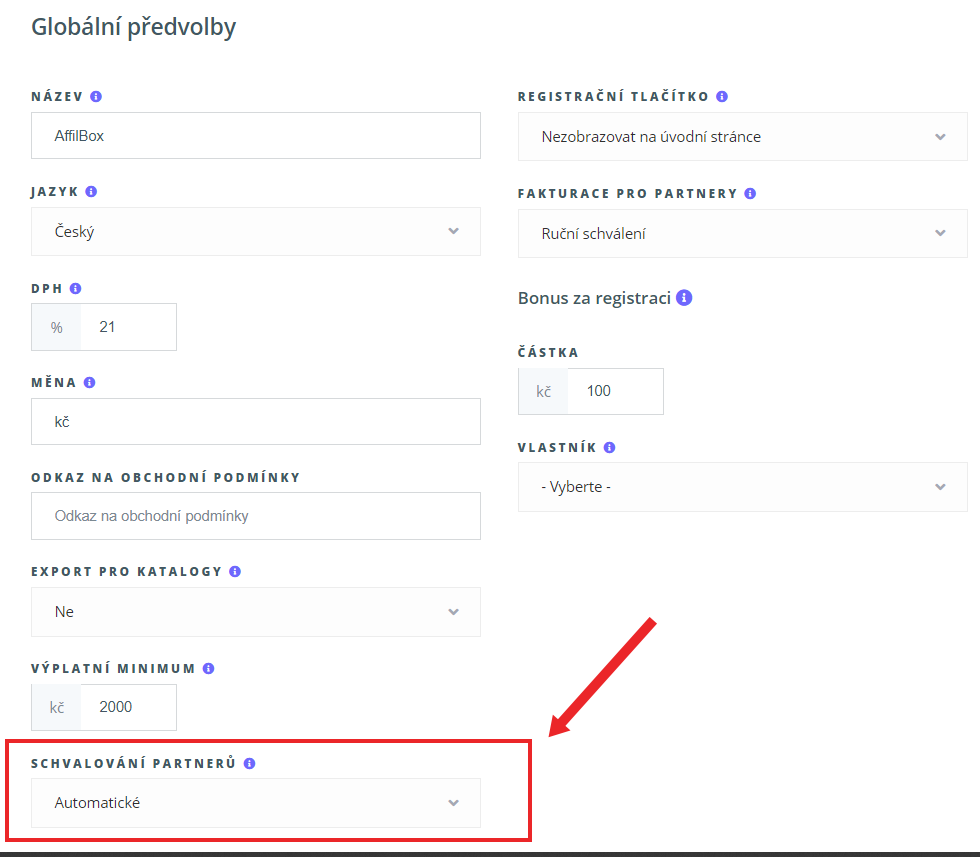980x857 pixels.
Task: Open the Automatické partner approval dropdown
Action: (x=256, y=803)
